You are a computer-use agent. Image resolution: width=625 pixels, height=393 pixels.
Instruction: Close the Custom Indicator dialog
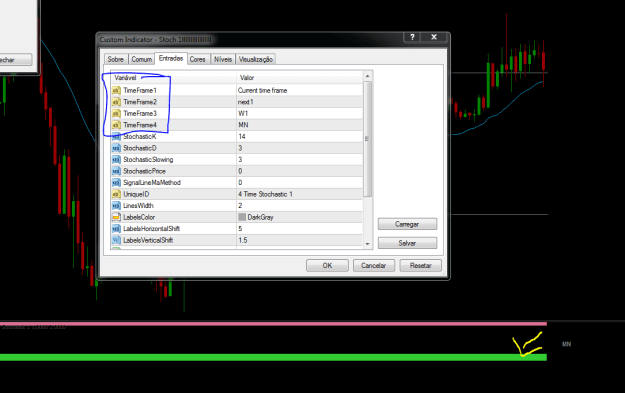pyautogui.click(x=434, y=37)
